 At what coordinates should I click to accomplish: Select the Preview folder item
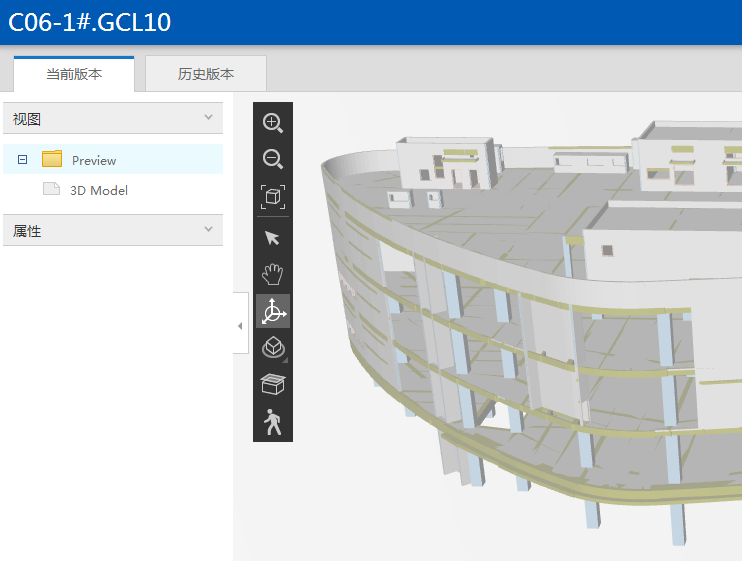[93, 160]
